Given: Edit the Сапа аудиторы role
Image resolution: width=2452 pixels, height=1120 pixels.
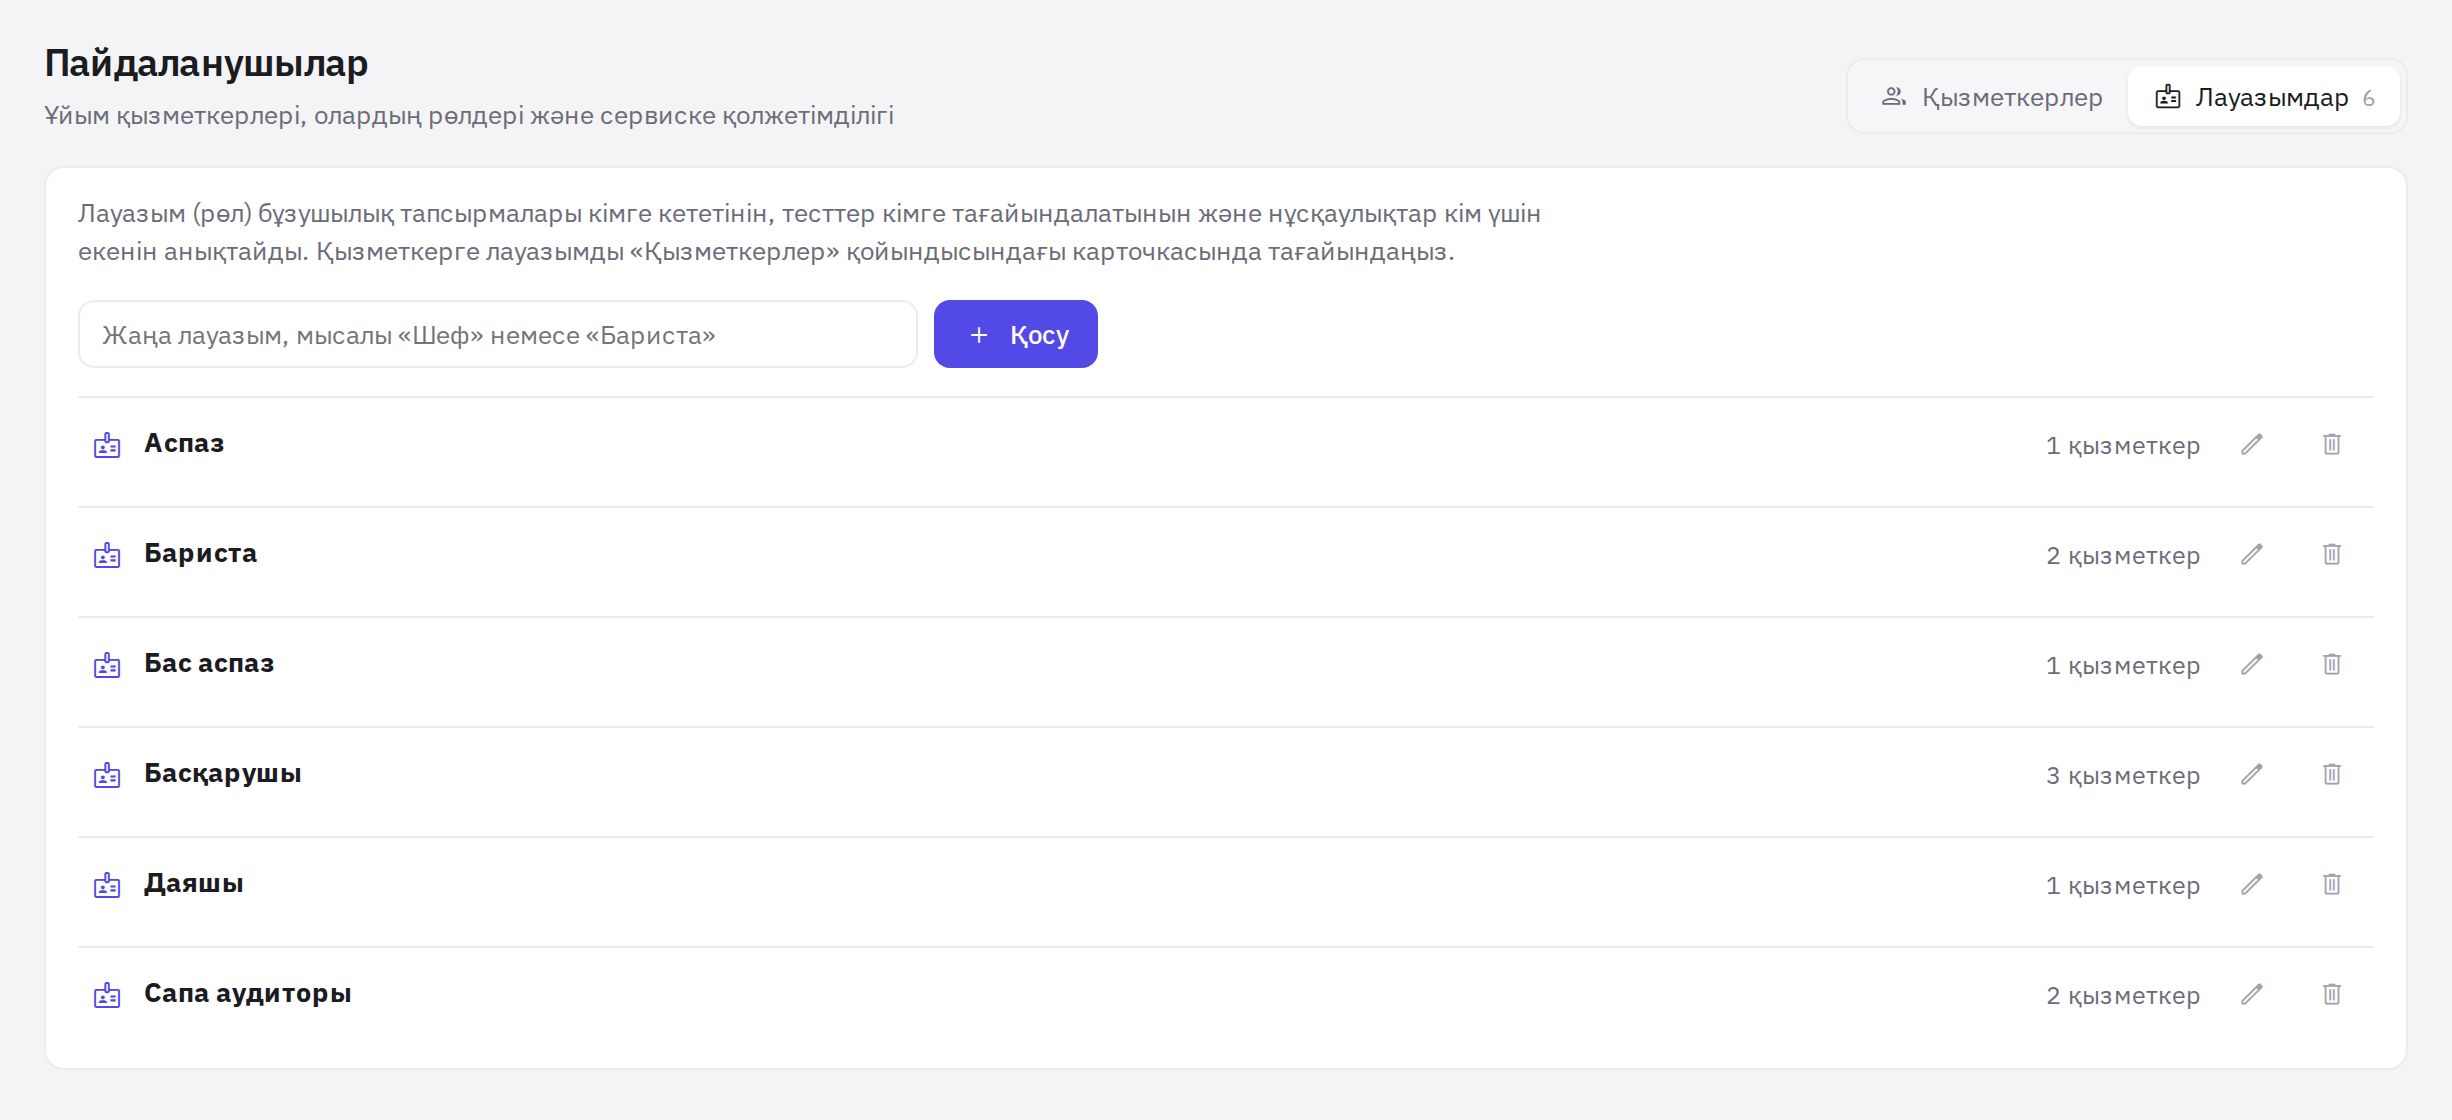Looking at the screenshot, I should click(x=2252, y=994).
